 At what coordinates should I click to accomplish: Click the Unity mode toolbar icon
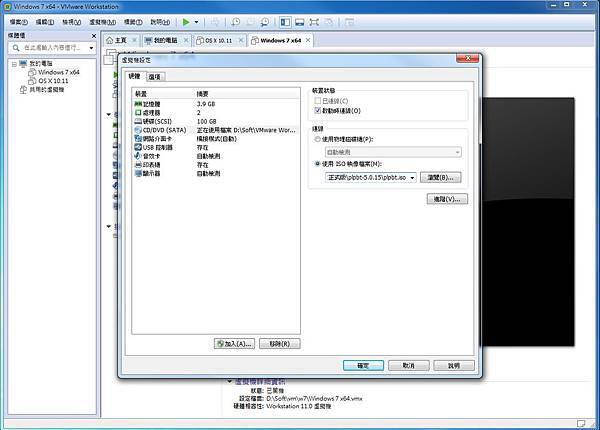329,22
